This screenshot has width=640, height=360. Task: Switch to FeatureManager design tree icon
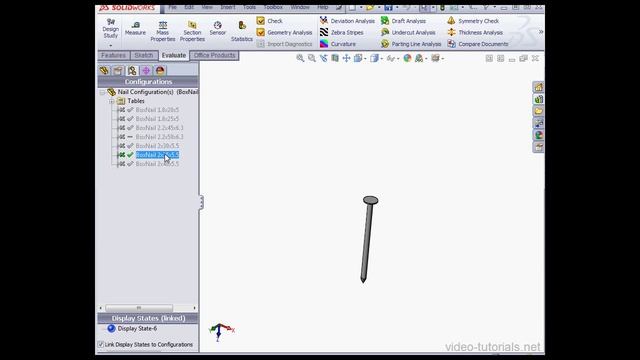click(x=104, y=71)
